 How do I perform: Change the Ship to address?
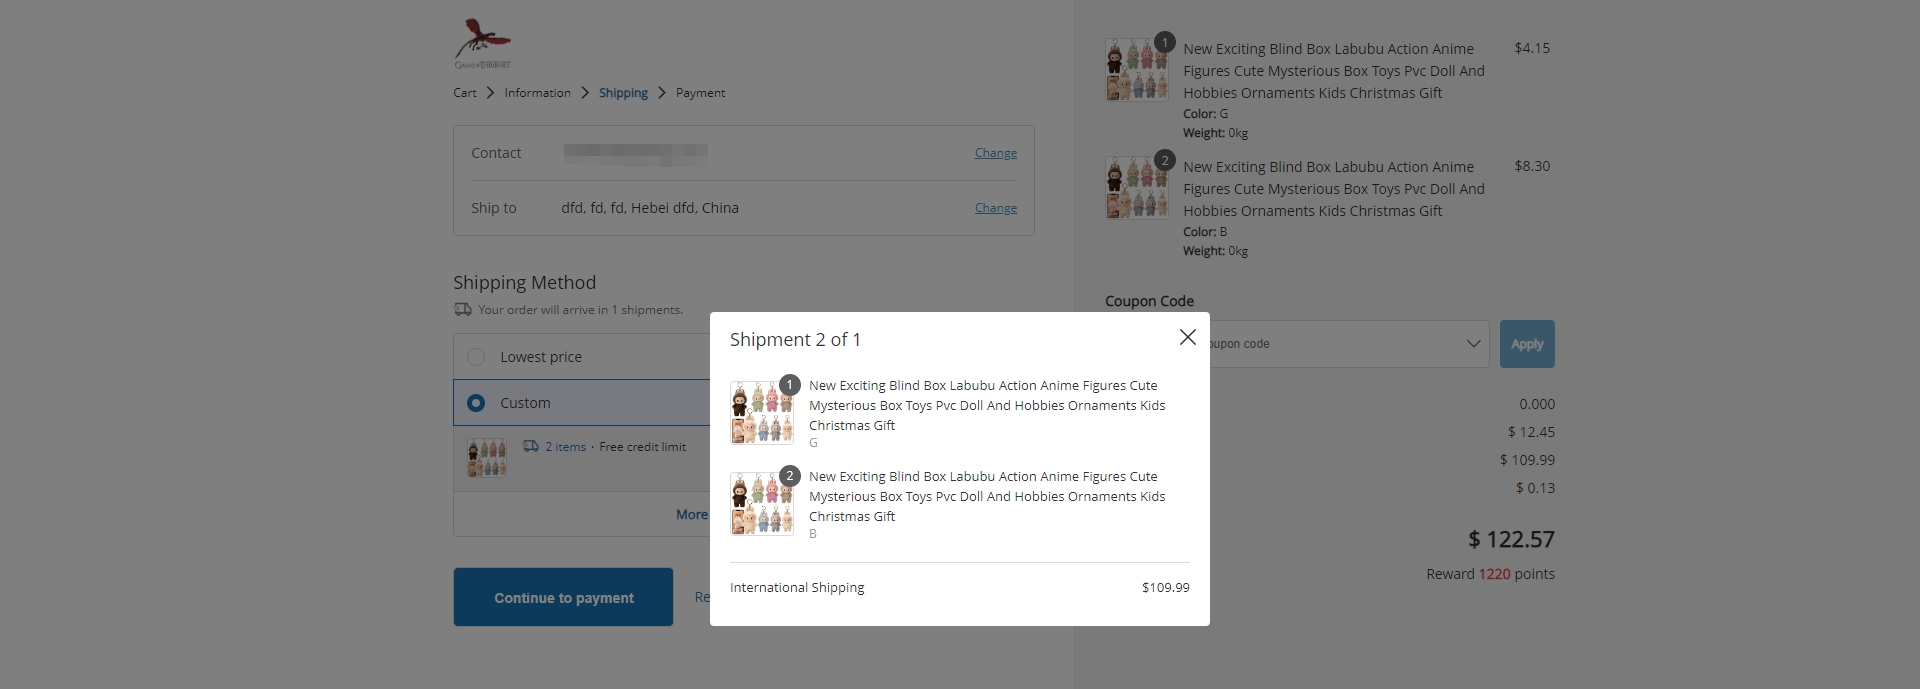coord(996,208)
